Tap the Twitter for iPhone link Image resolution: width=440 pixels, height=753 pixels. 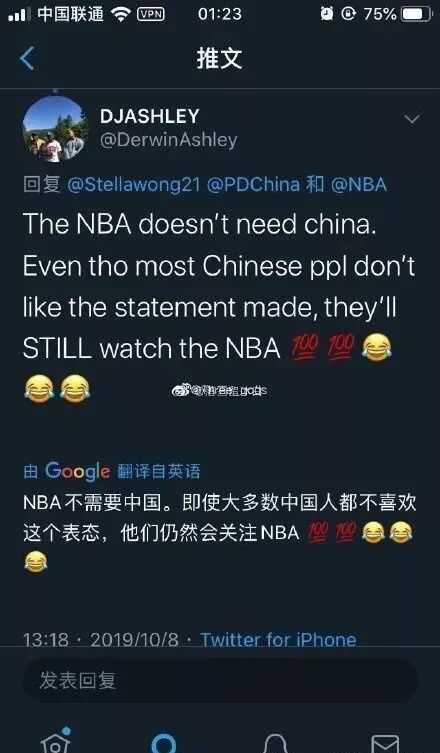tap(278, 639)
